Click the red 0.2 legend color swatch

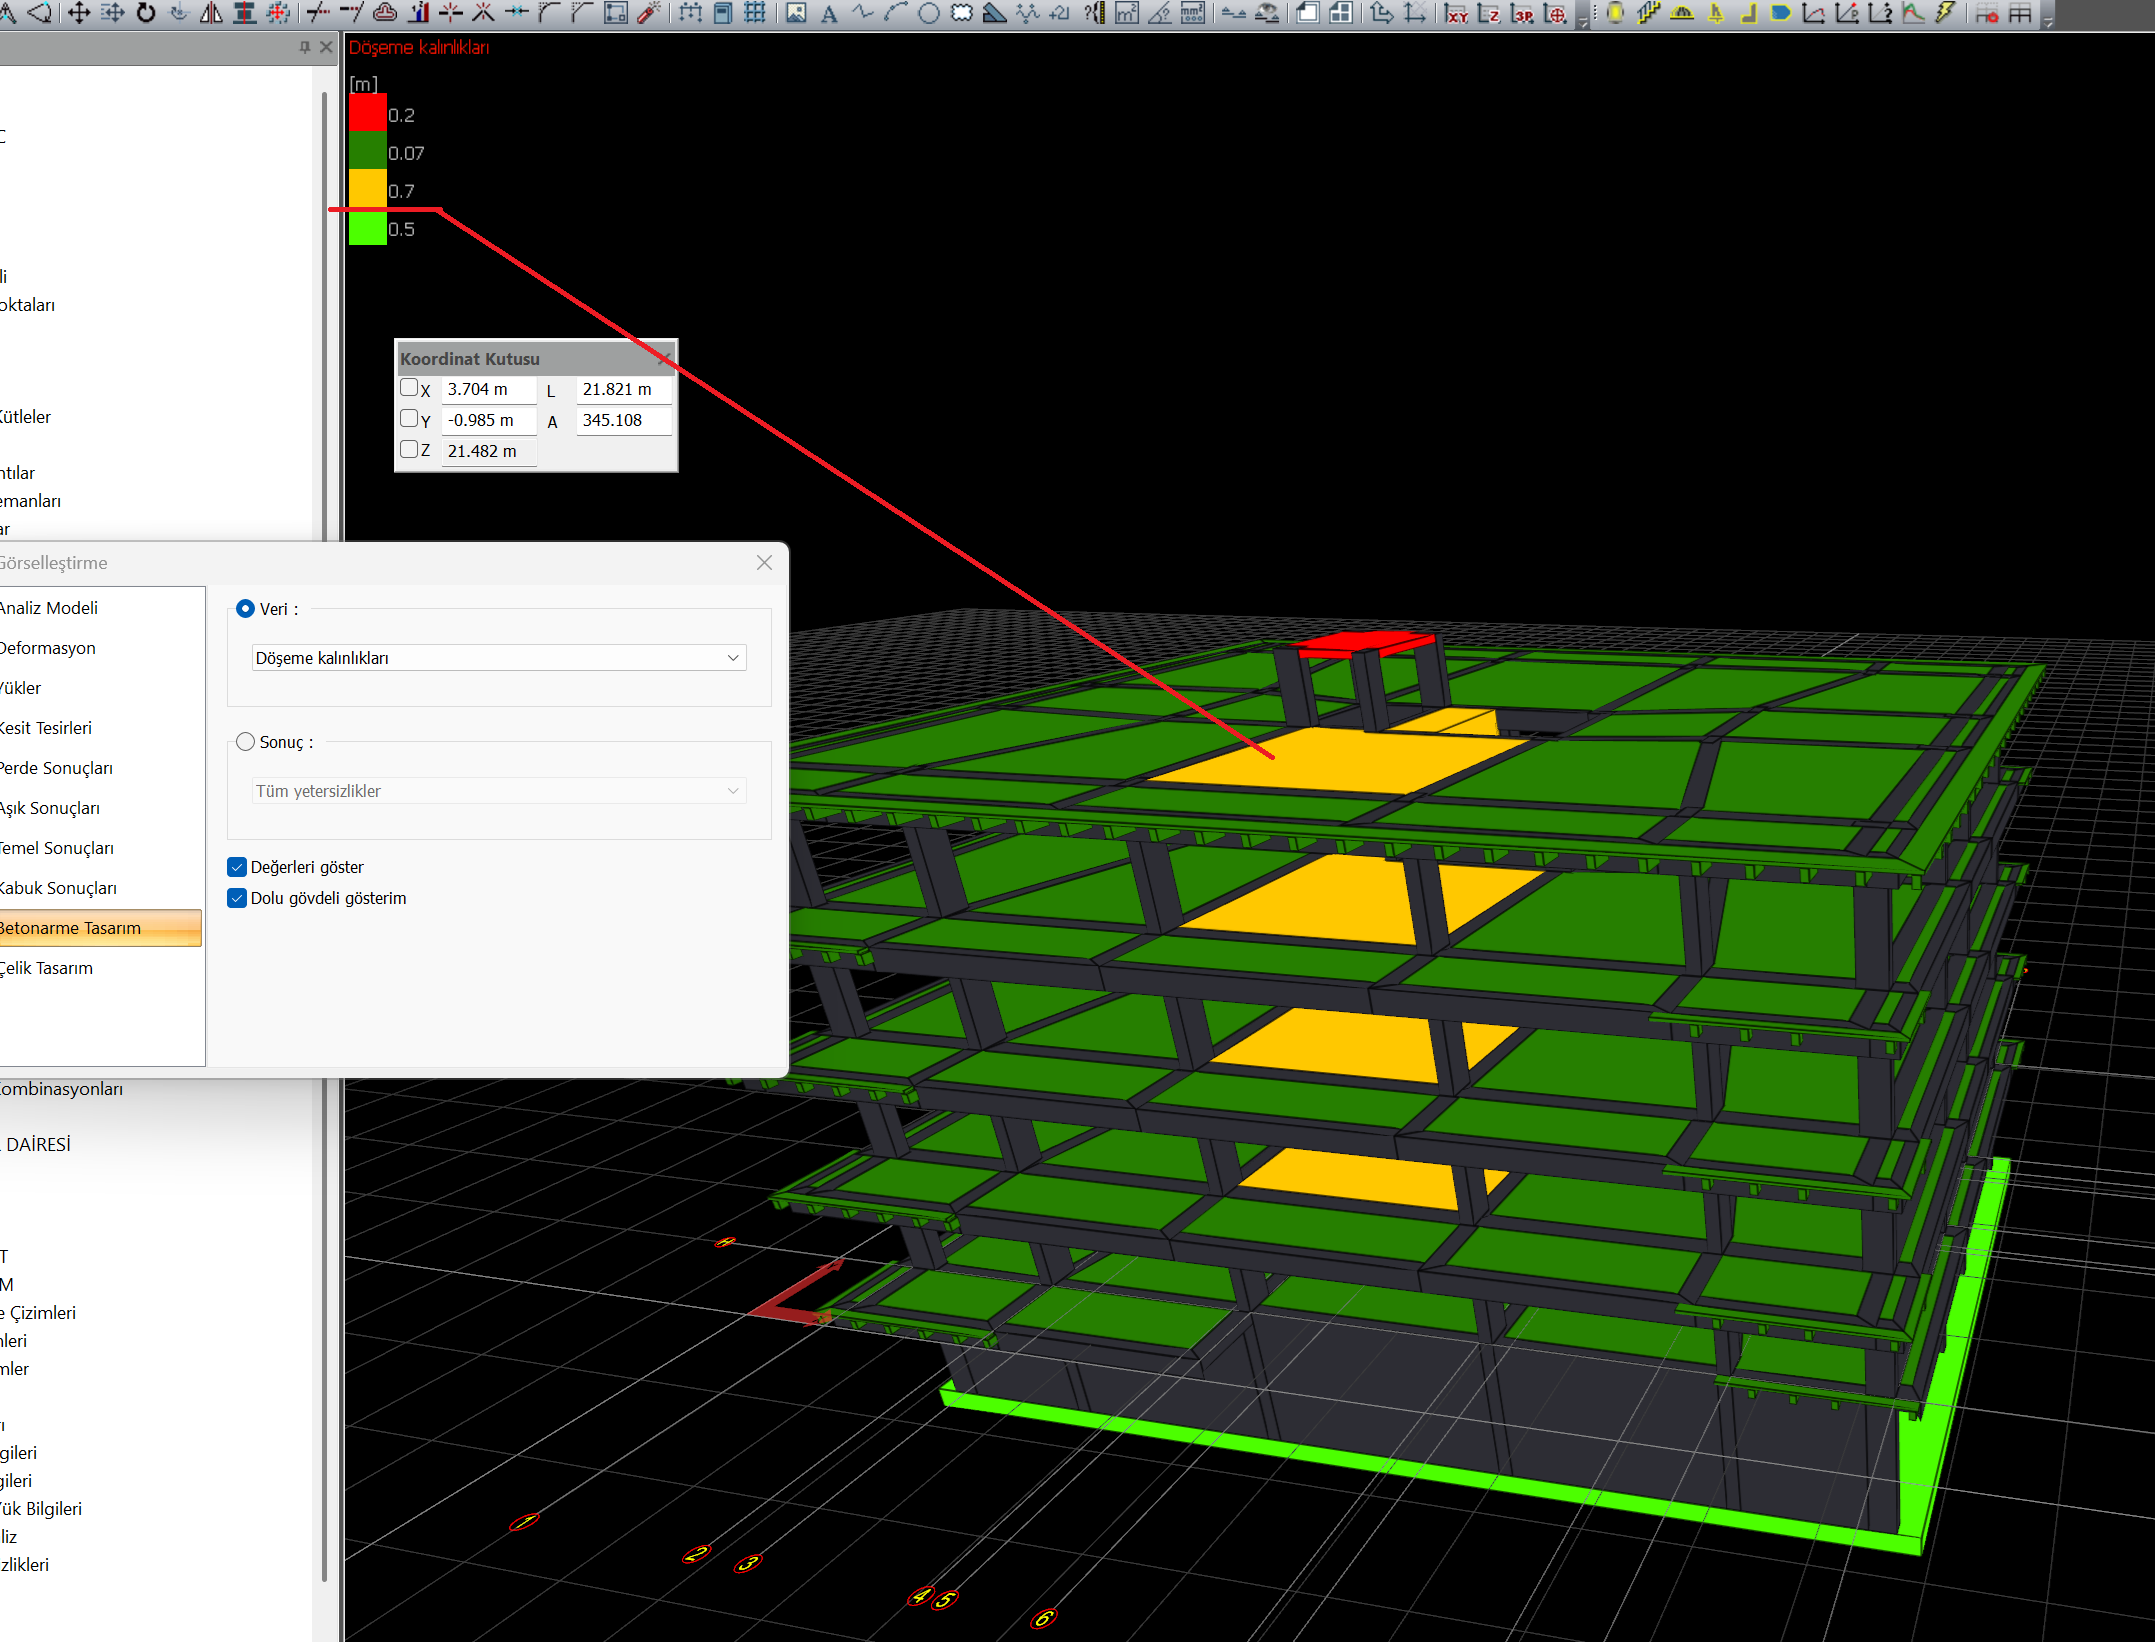(367, 113)
